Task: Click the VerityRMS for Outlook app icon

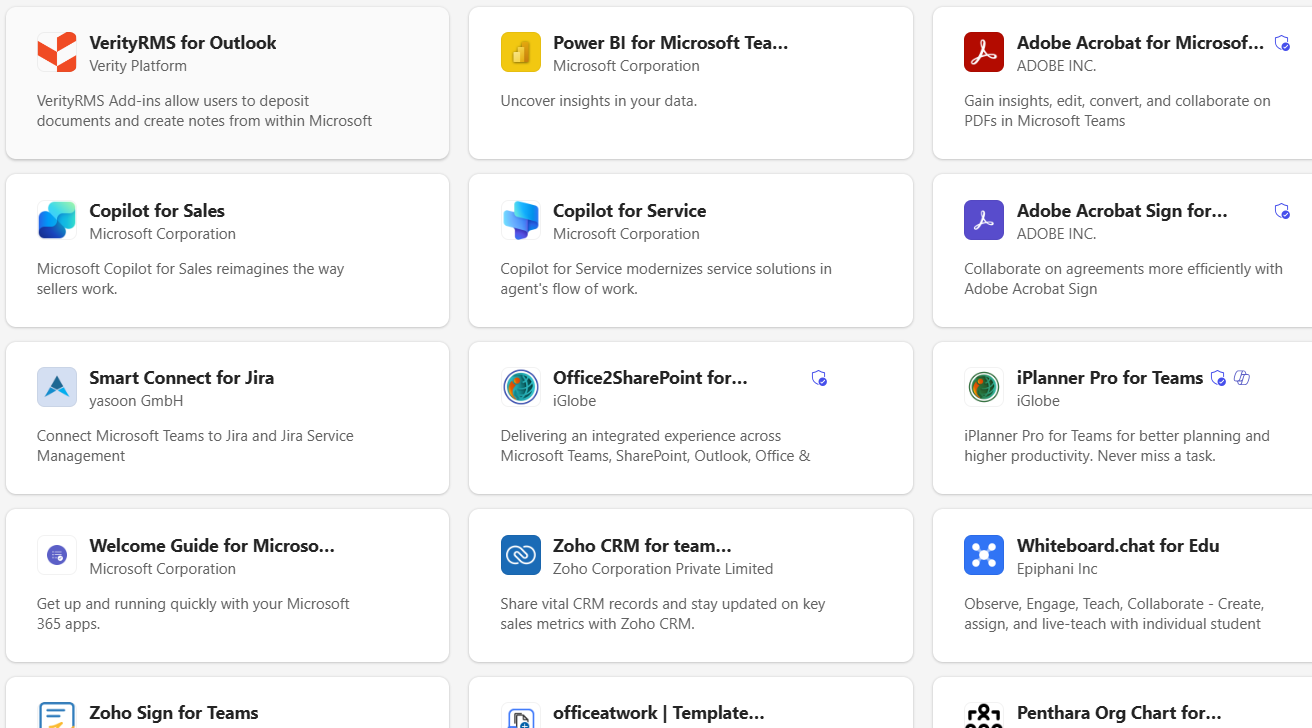Action: tap(57, 52)
